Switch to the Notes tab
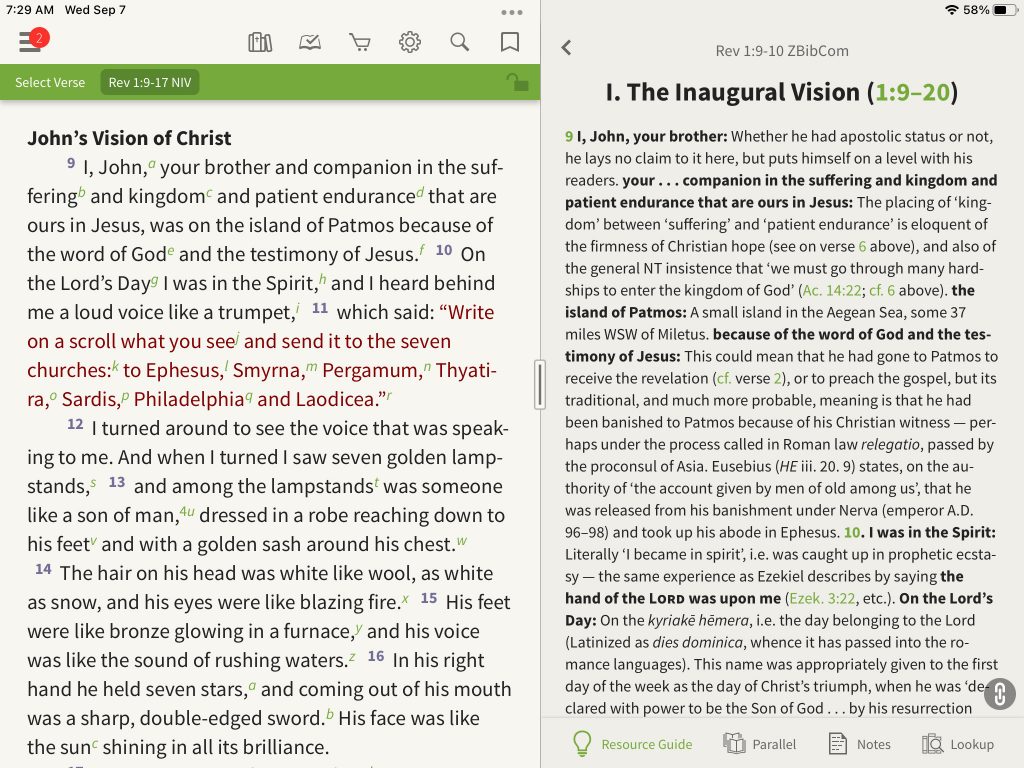 [x=859, y=744]
